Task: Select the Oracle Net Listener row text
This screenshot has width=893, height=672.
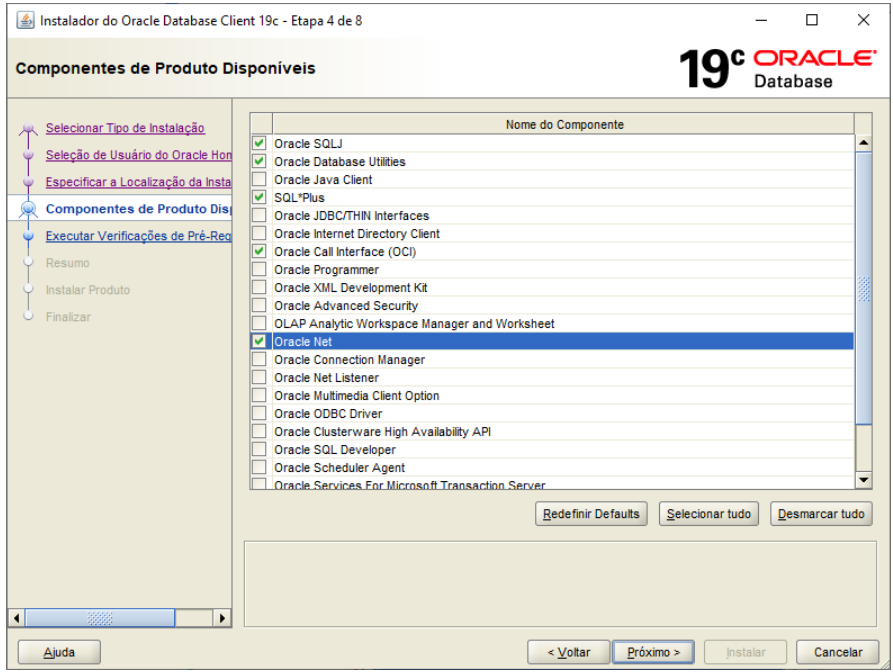Action: (326, 378)
